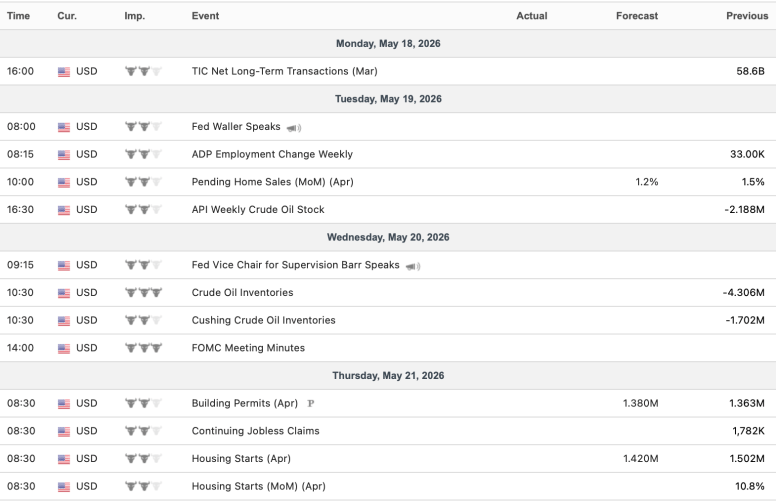776x504 pixels.
Task: Click the US flag beside ADP Employment Change
Action: [64, 155]
